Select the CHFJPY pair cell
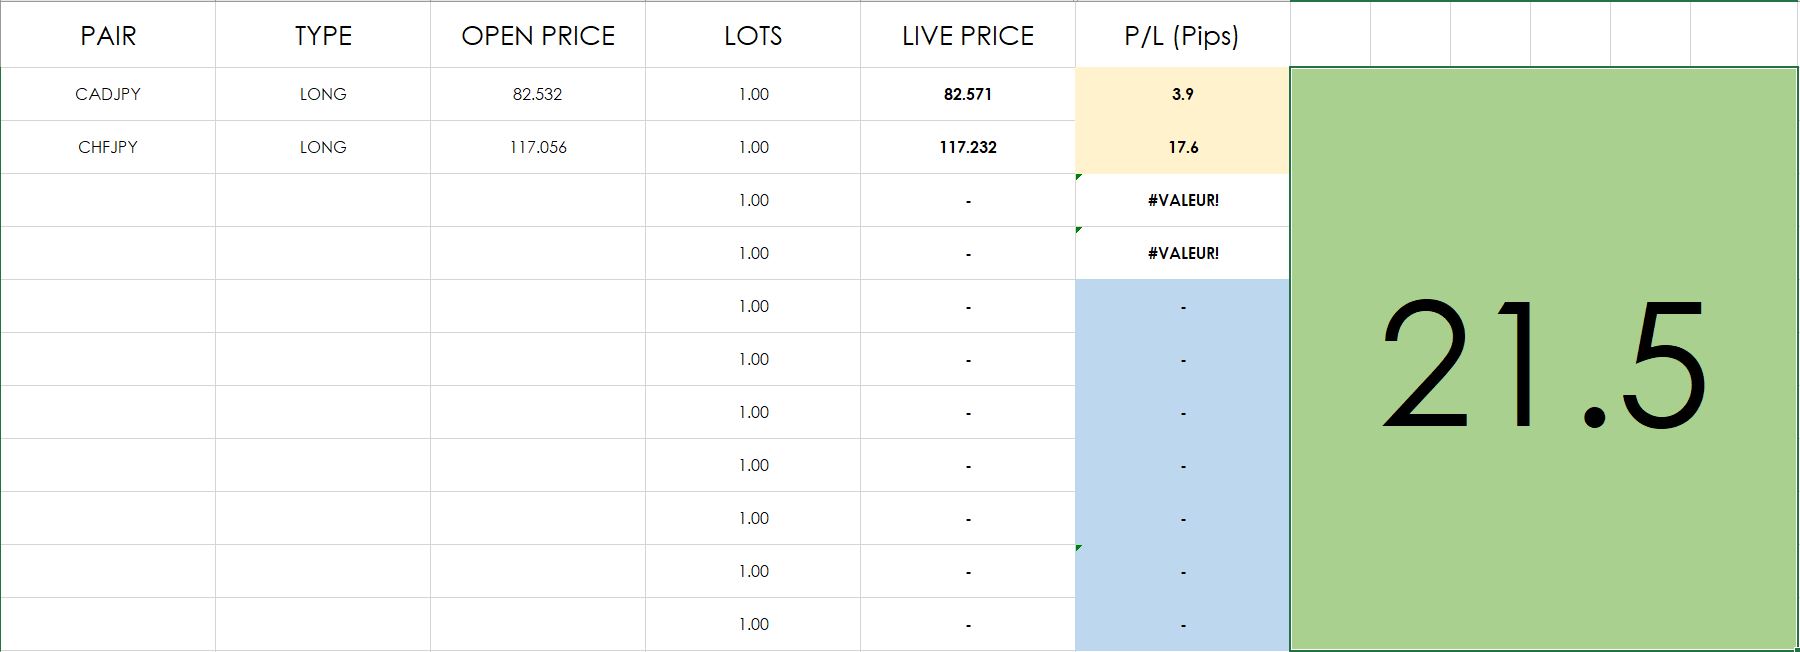The image size is (1800, 652). tap(108, 147)
